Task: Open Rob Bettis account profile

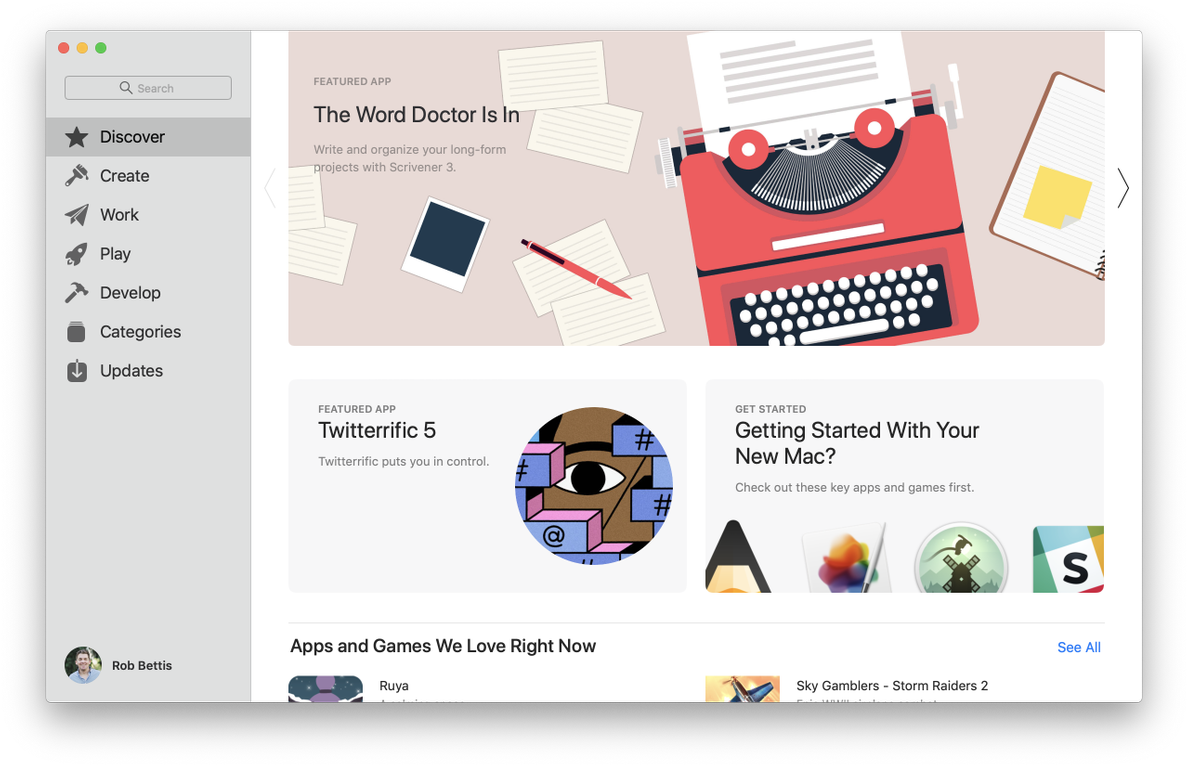Action: coord(119,665)
